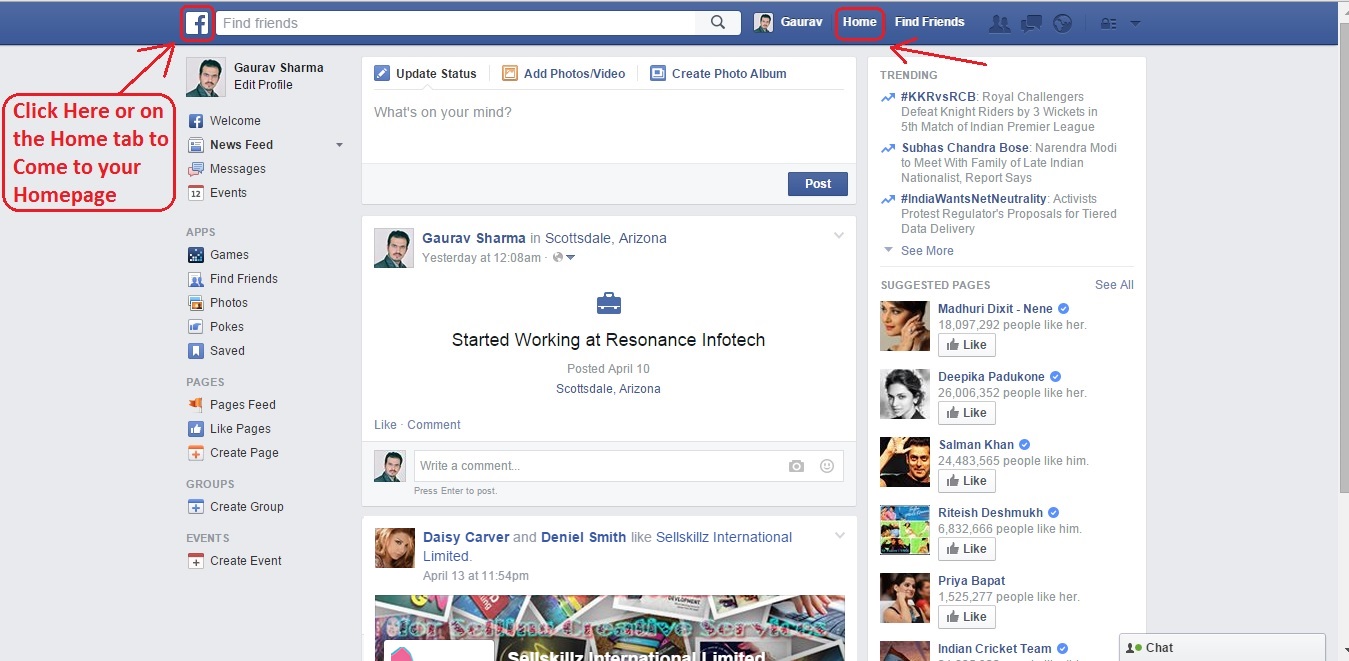Click Indian Cricket Team page name

tap(994, 649)
